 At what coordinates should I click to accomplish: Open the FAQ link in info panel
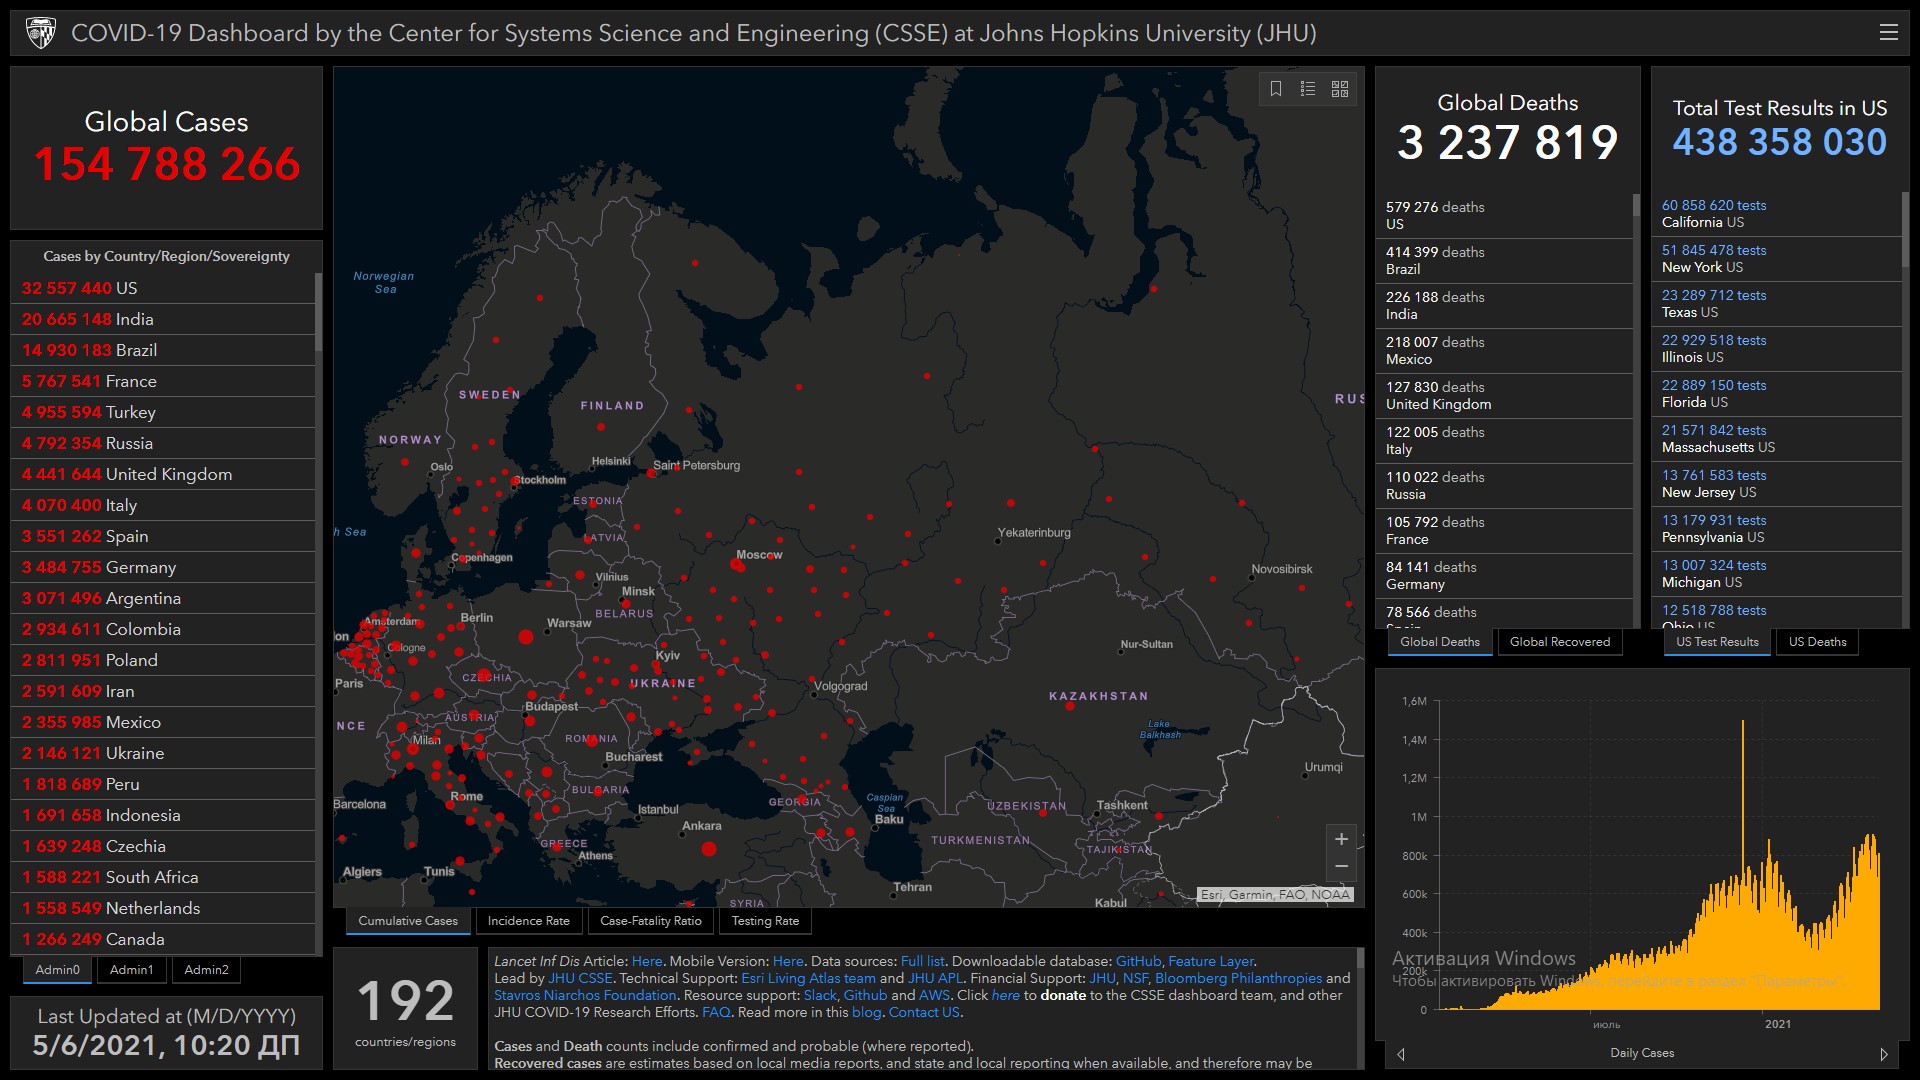[715, 1012]
